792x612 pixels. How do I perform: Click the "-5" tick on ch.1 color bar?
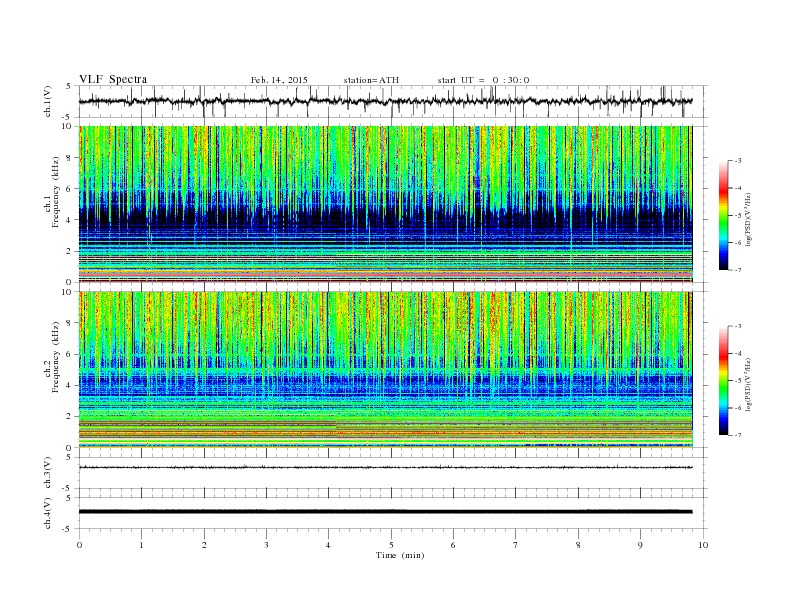click(737, 216)
